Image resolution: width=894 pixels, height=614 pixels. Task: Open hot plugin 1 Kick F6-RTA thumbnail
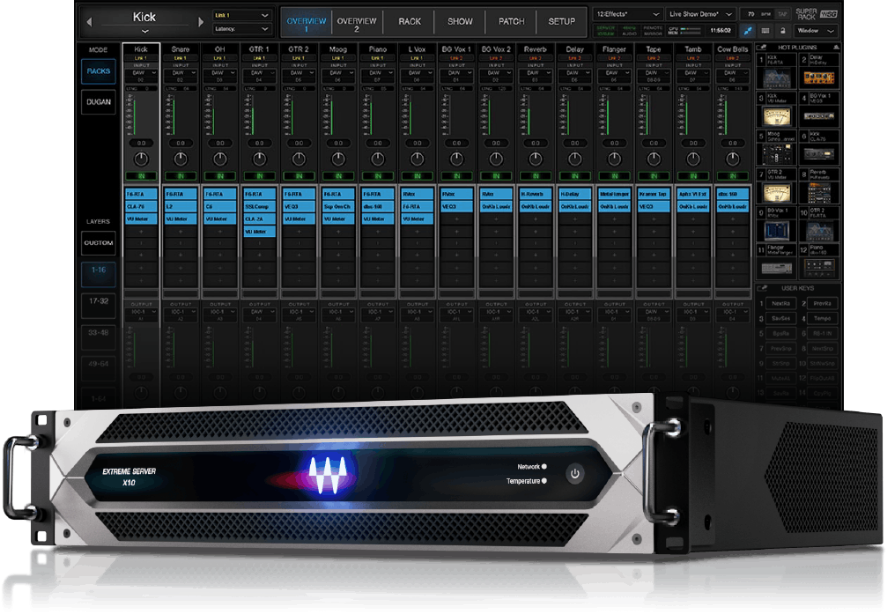click(777, 79)
